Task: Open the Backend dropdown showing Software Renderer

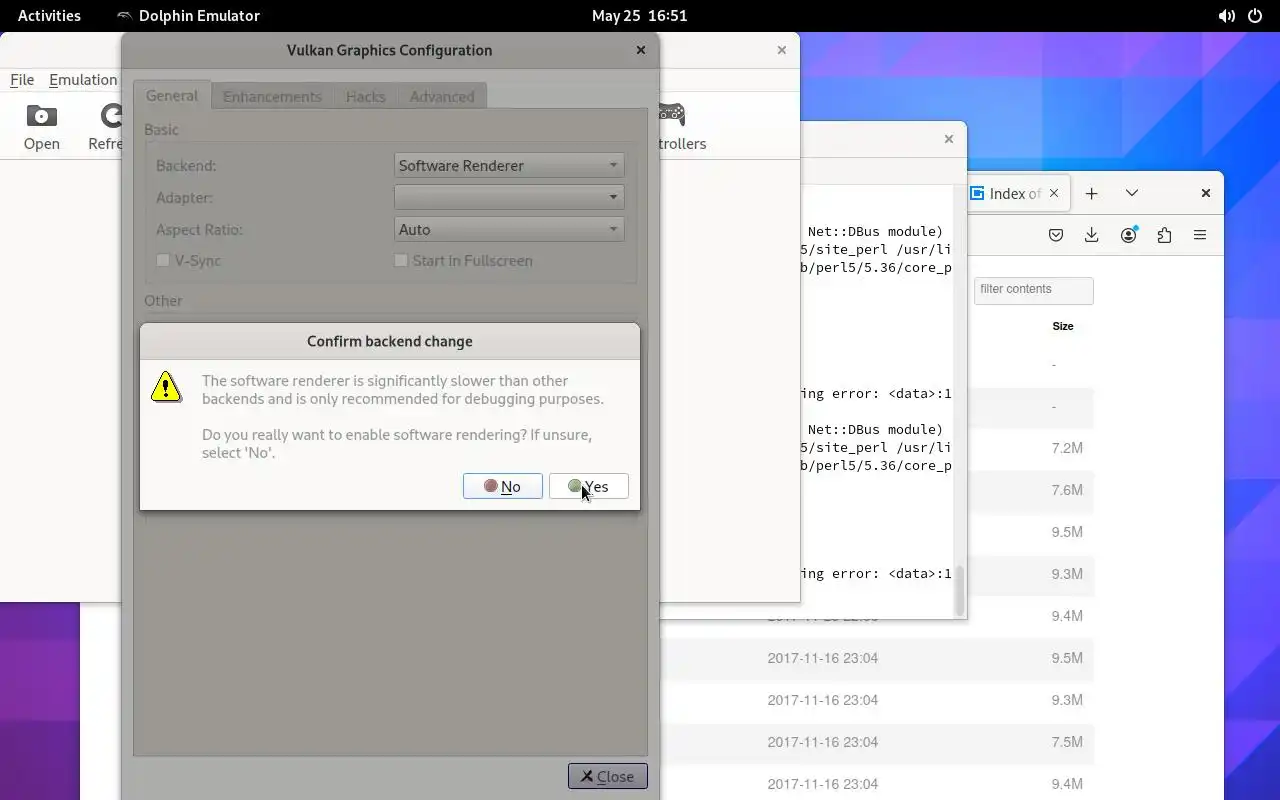Action: [x=509, y=166]
